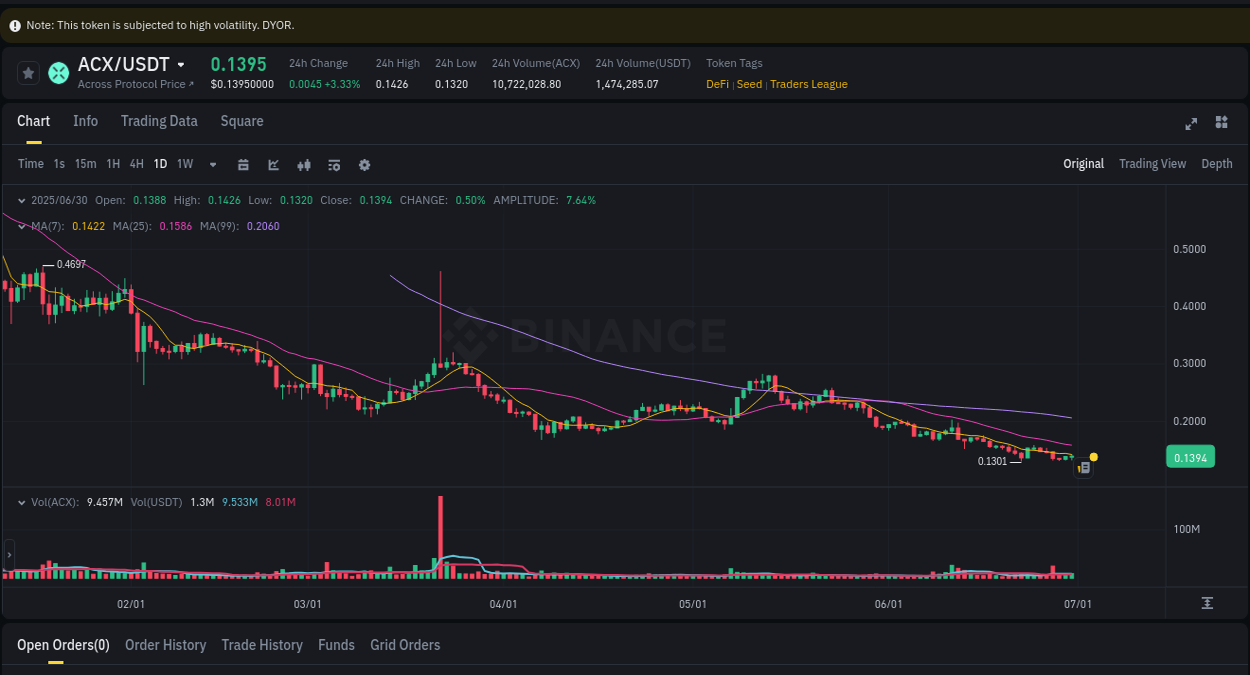The height and width of the screenshot is (675, 1250).
Task: Click the green 0.1394 price label
Action: click(1190, 456)
